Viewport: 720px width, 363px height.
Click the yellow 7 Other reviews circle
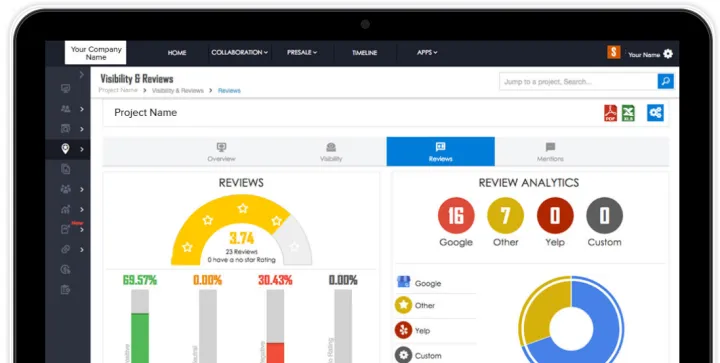click(505, 216)
